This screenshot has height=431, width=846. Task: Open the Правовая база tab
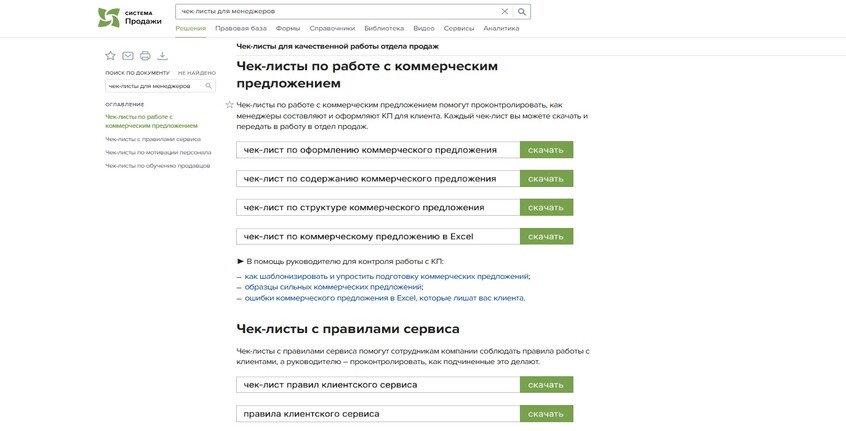[241, 28]
